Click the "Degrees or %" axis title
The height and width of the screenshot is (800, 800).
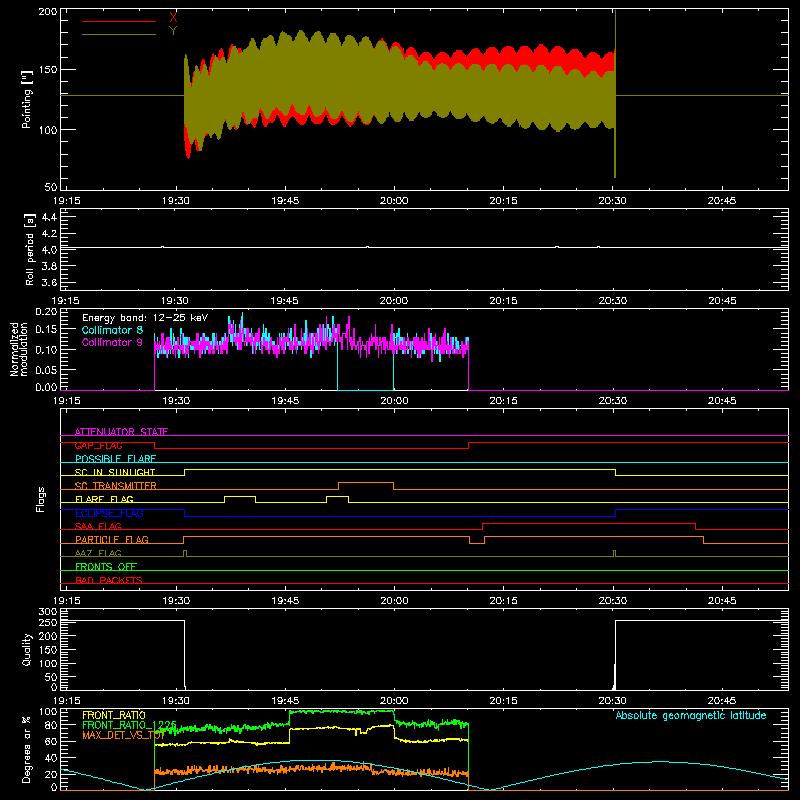click(27, 749)
